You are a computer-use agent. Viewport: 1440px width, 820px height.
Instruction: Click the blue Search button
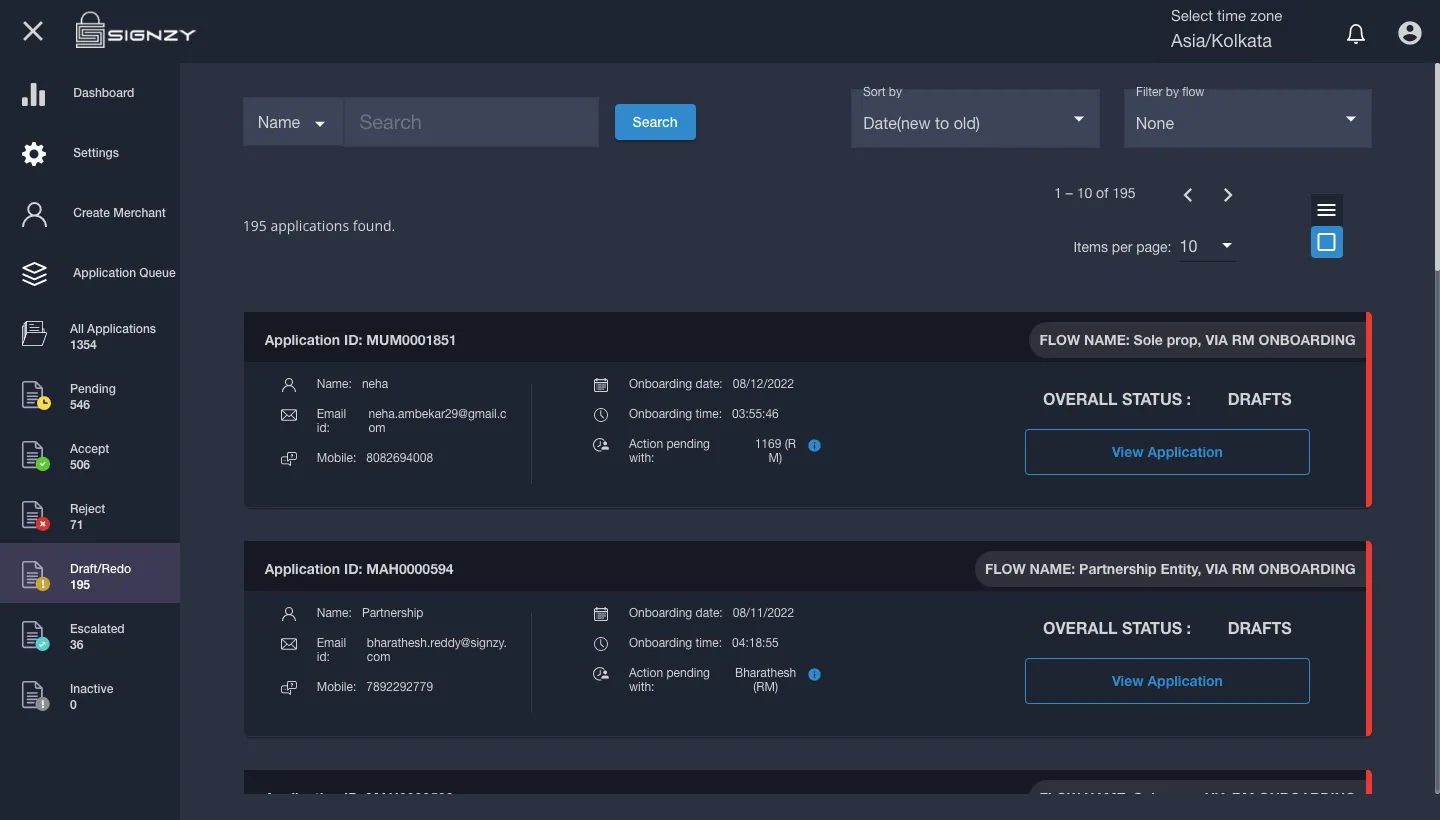(x=655, y=122)
